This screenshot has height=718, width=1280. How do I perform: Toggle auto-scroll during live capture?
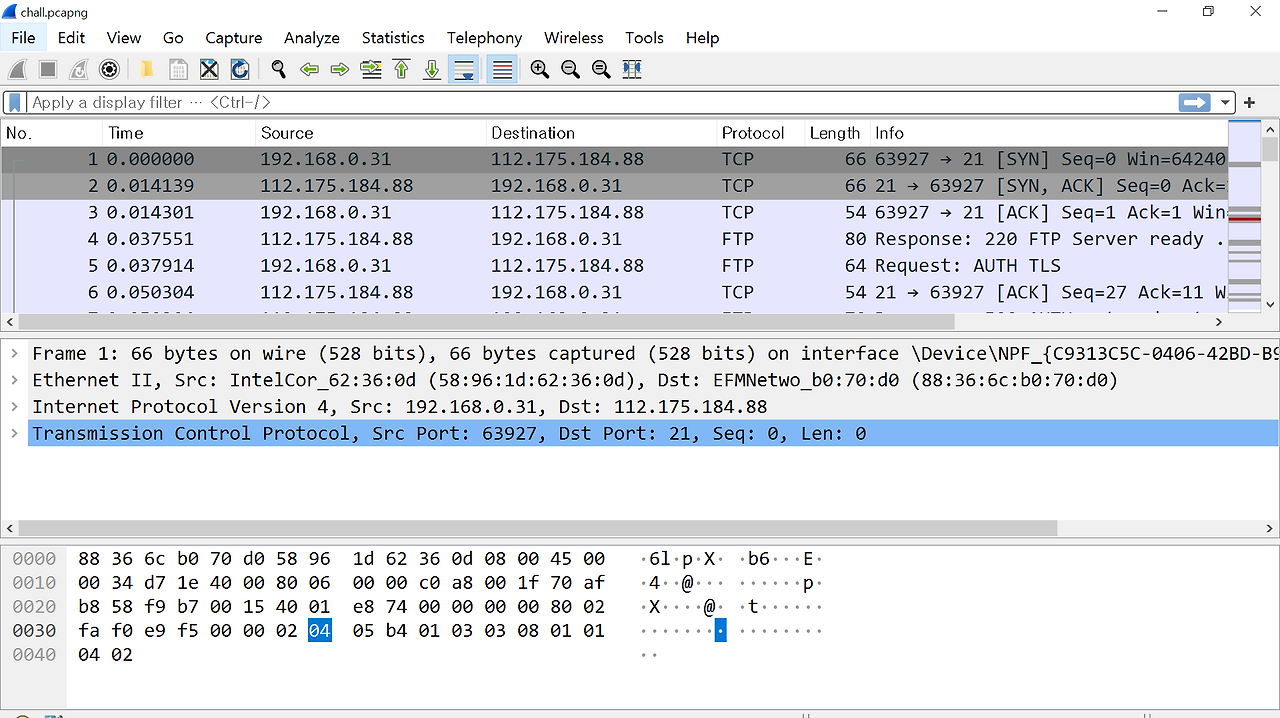point(463,69)
